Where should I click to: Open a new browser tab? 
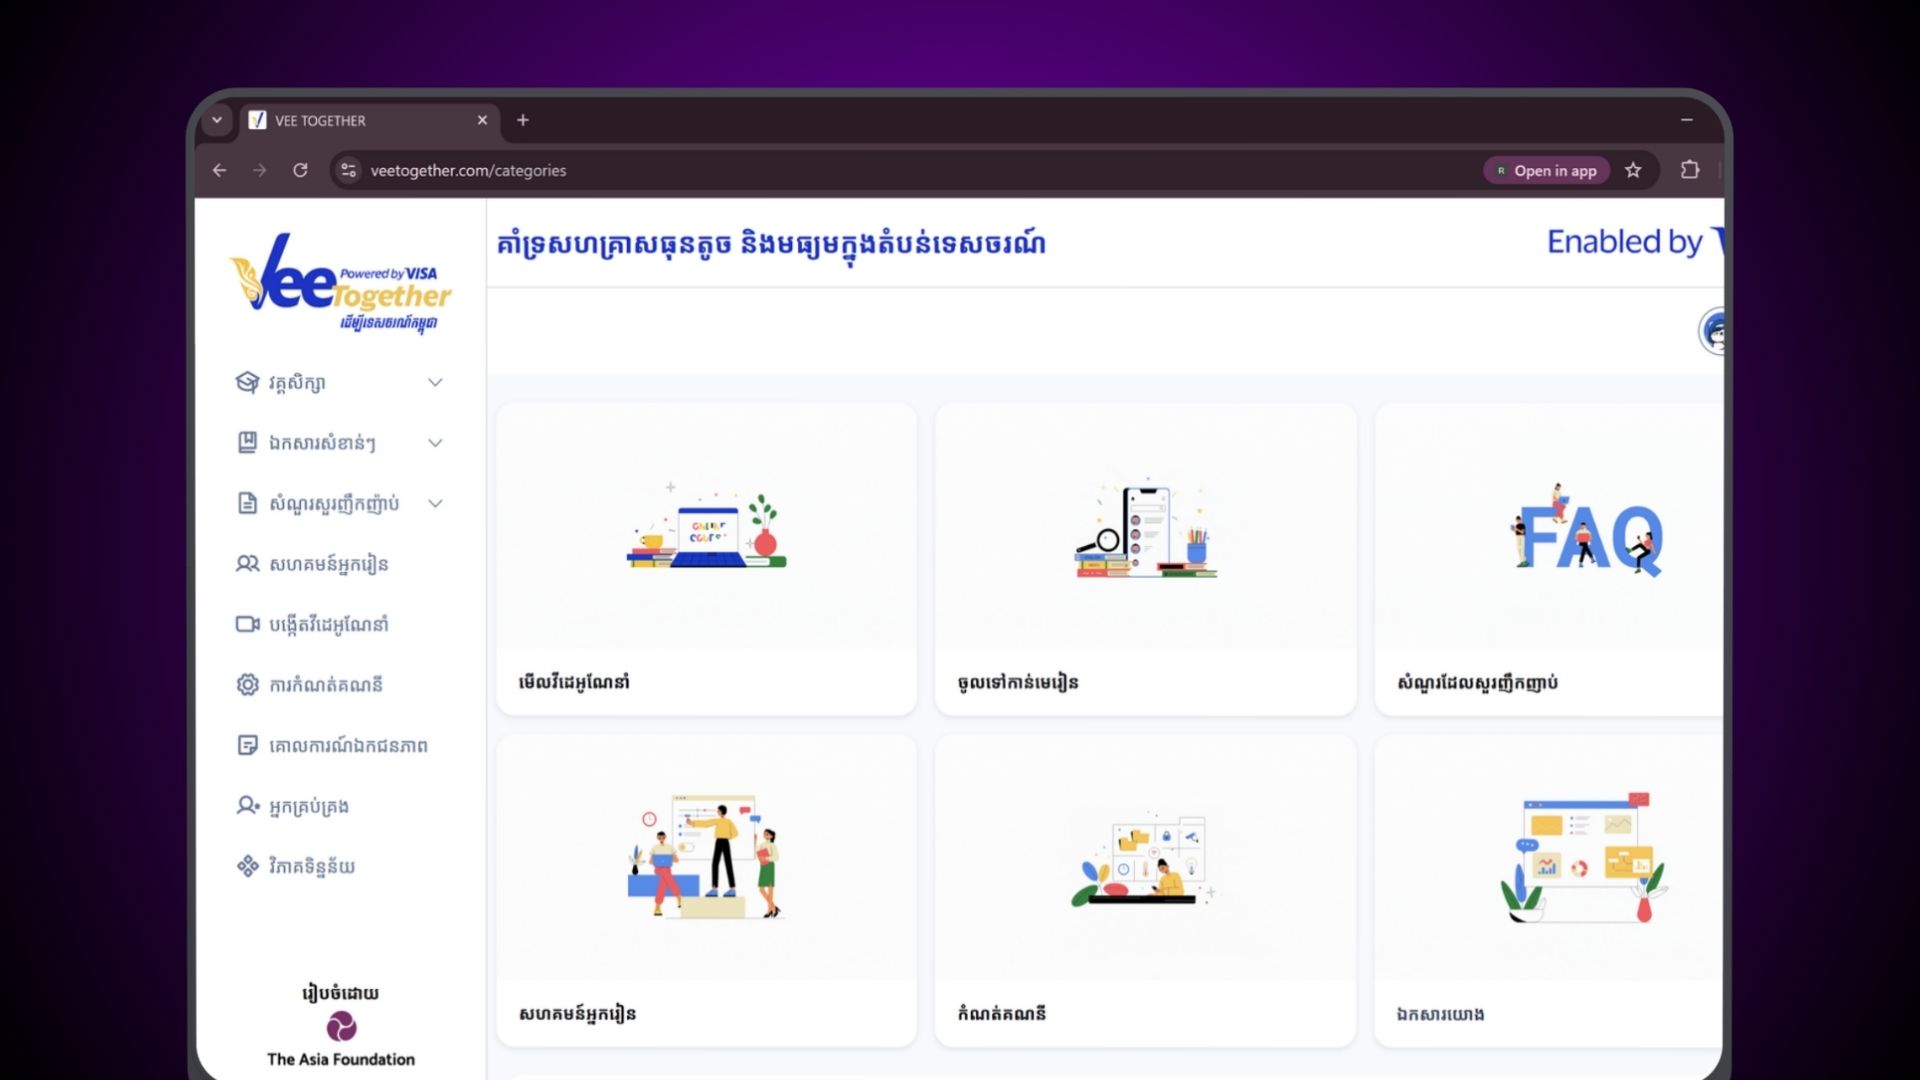[x=522, y=120]
